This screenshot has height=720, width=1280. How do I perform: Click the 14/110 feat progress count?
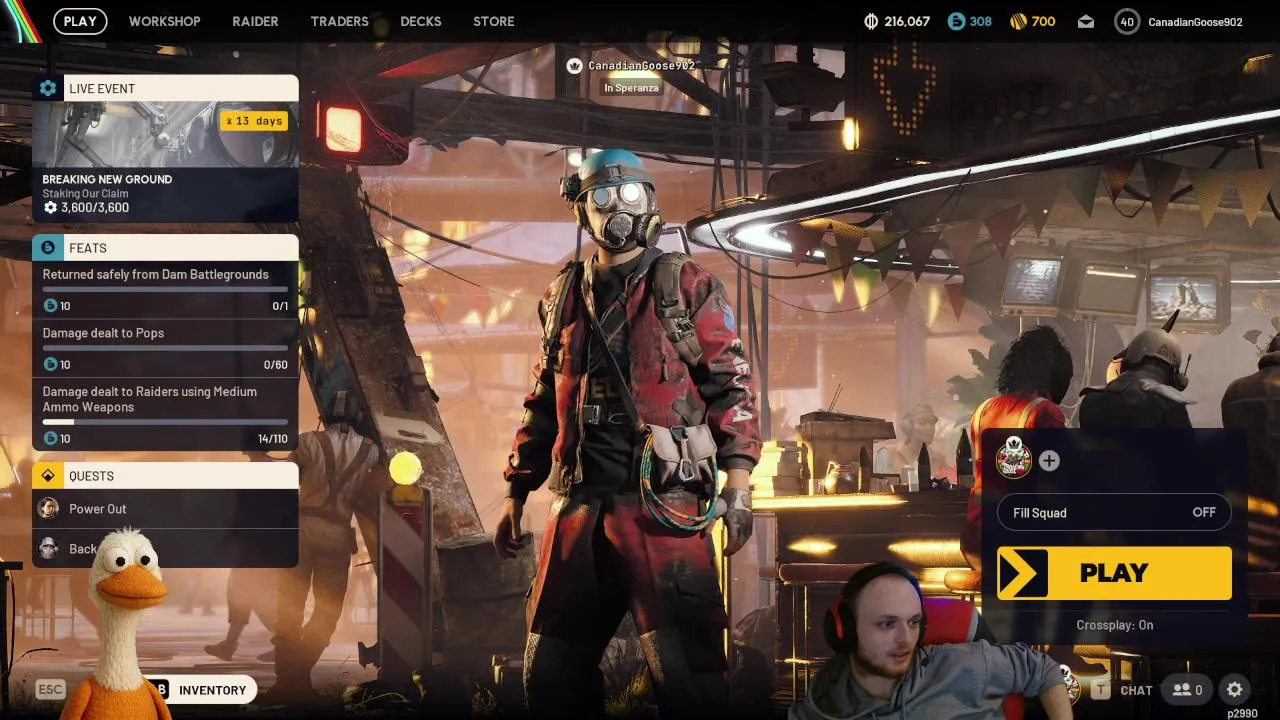[272, 439]
